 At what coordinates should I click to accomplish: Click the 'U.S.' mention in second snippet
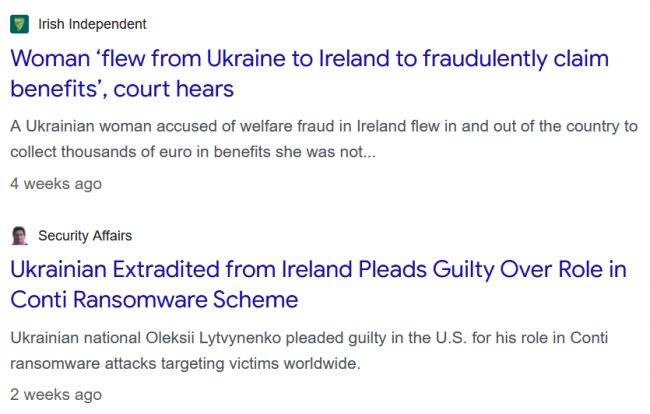pyautogui.click(x=451, y=338)
